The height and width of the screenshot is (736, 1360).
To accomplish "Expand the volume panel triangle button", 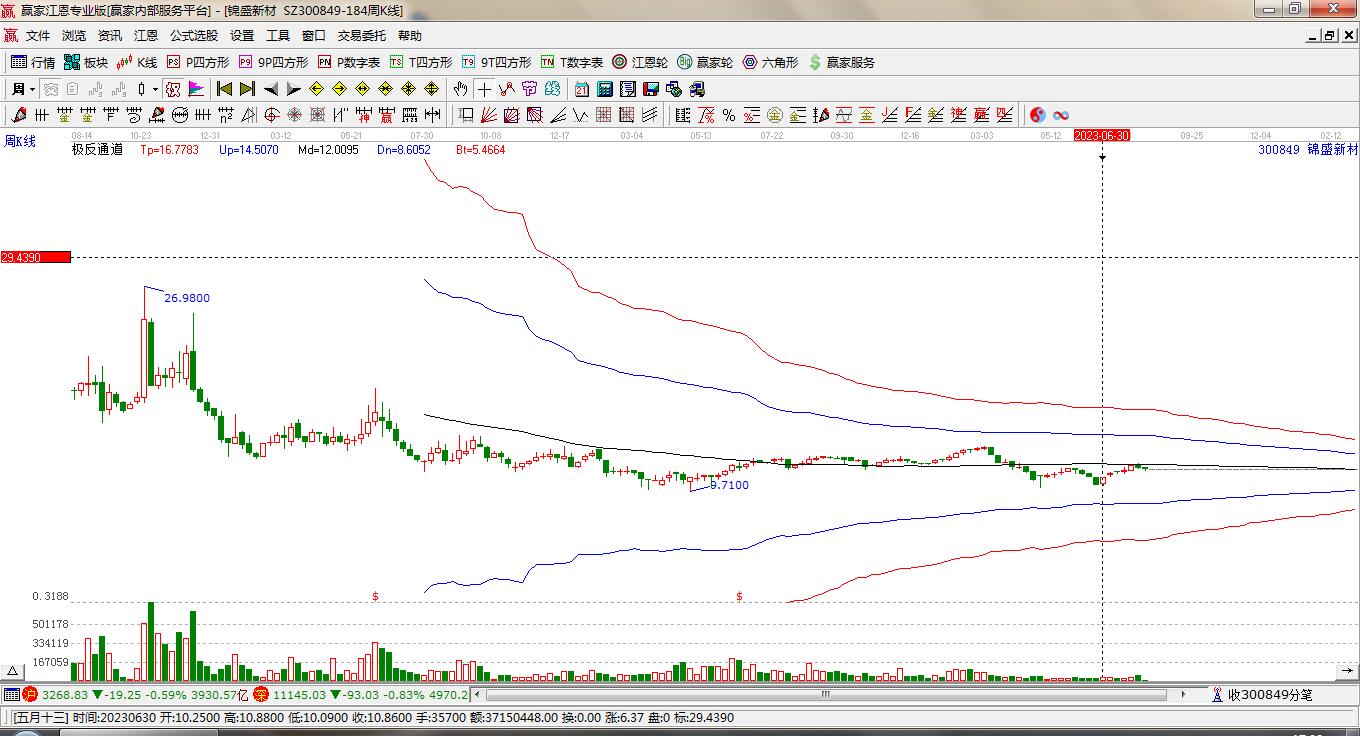I will pyautogui.click(x=13, y=671).
